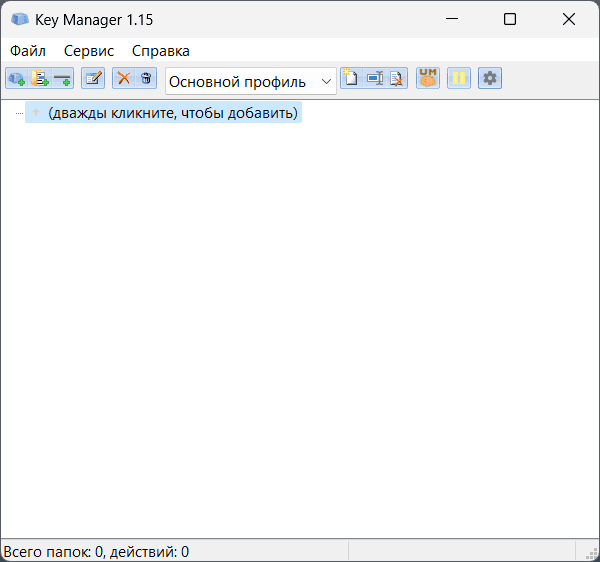The height and width of the screenshot is (562, 600).
Task: Click the add folder icon
Action: [39, 78]
